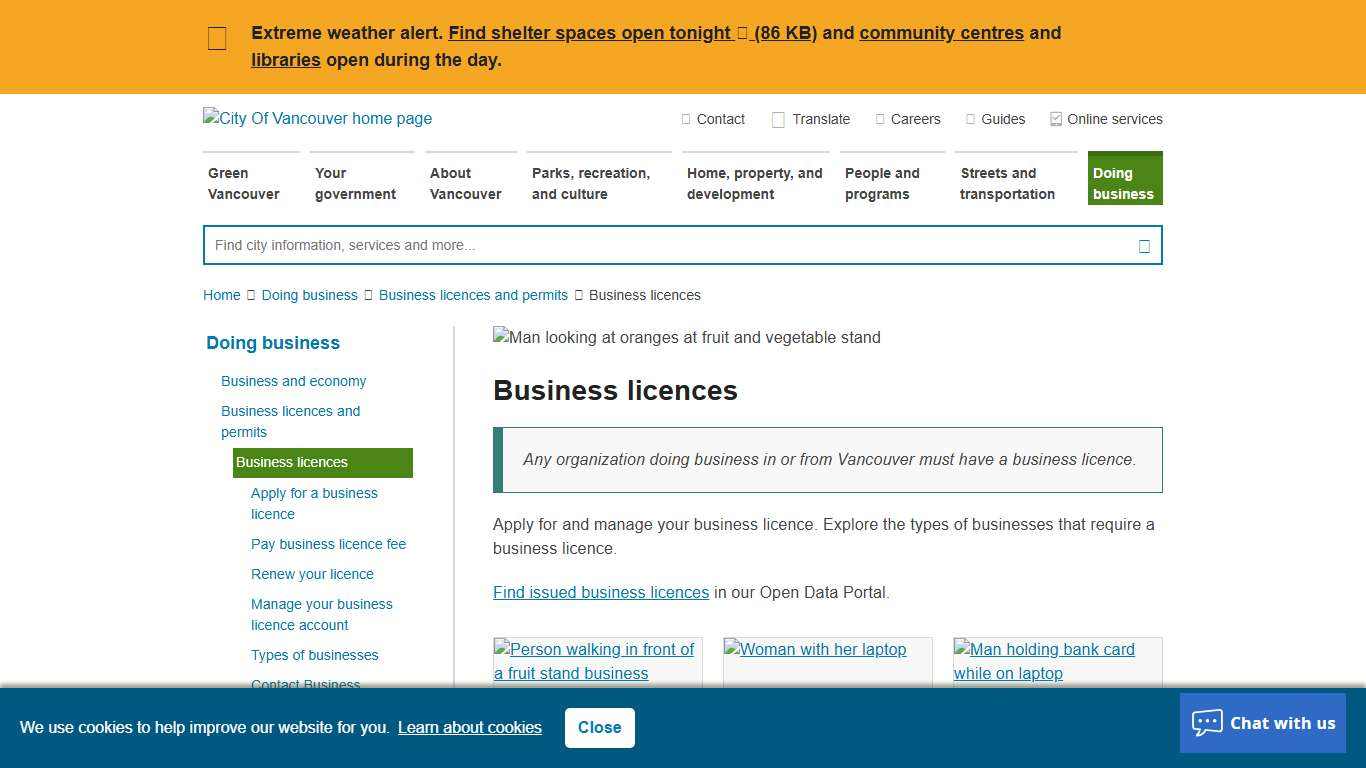Click the Online services checkmark box

(x=1055, y=118)
